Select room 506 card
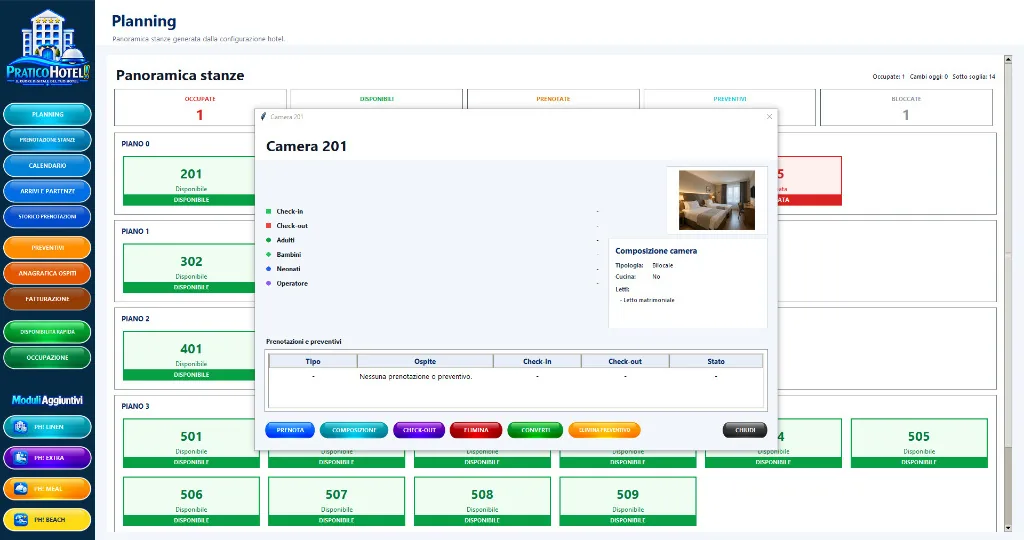The image size is (1024, 540). (191, 501)
